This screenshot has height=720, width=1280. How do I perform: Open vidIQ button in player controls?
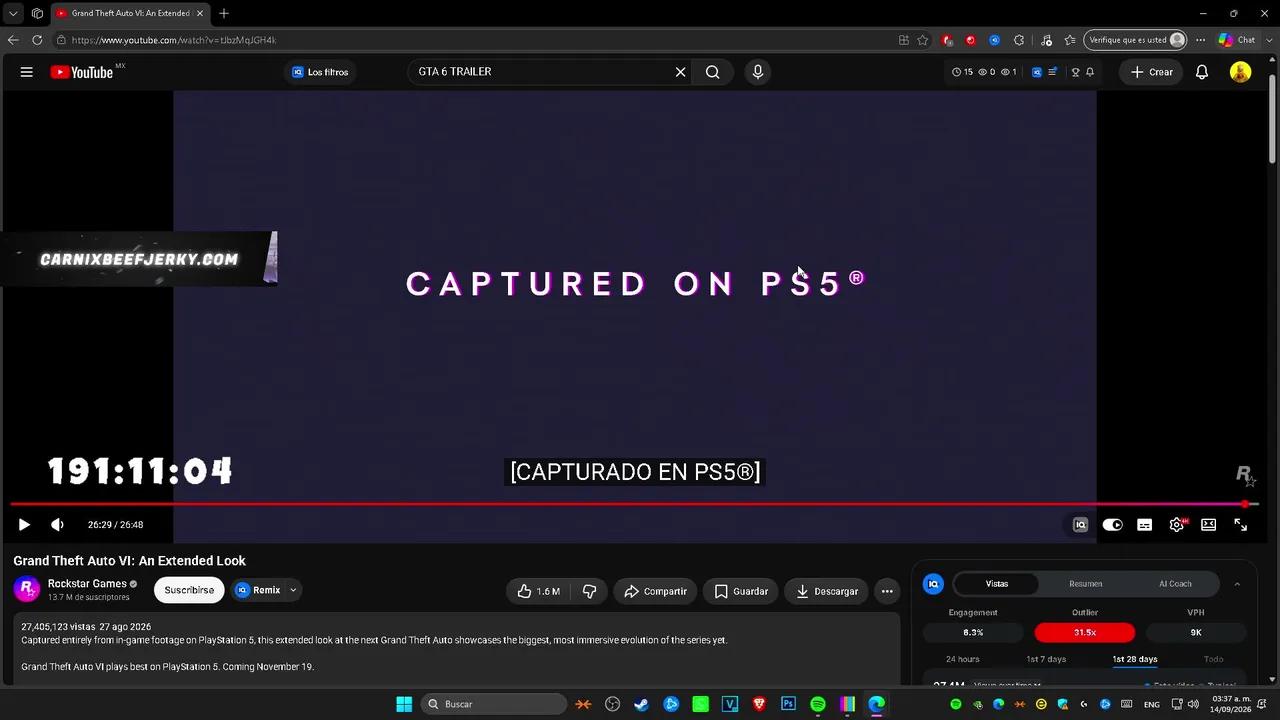point(1080,524)
